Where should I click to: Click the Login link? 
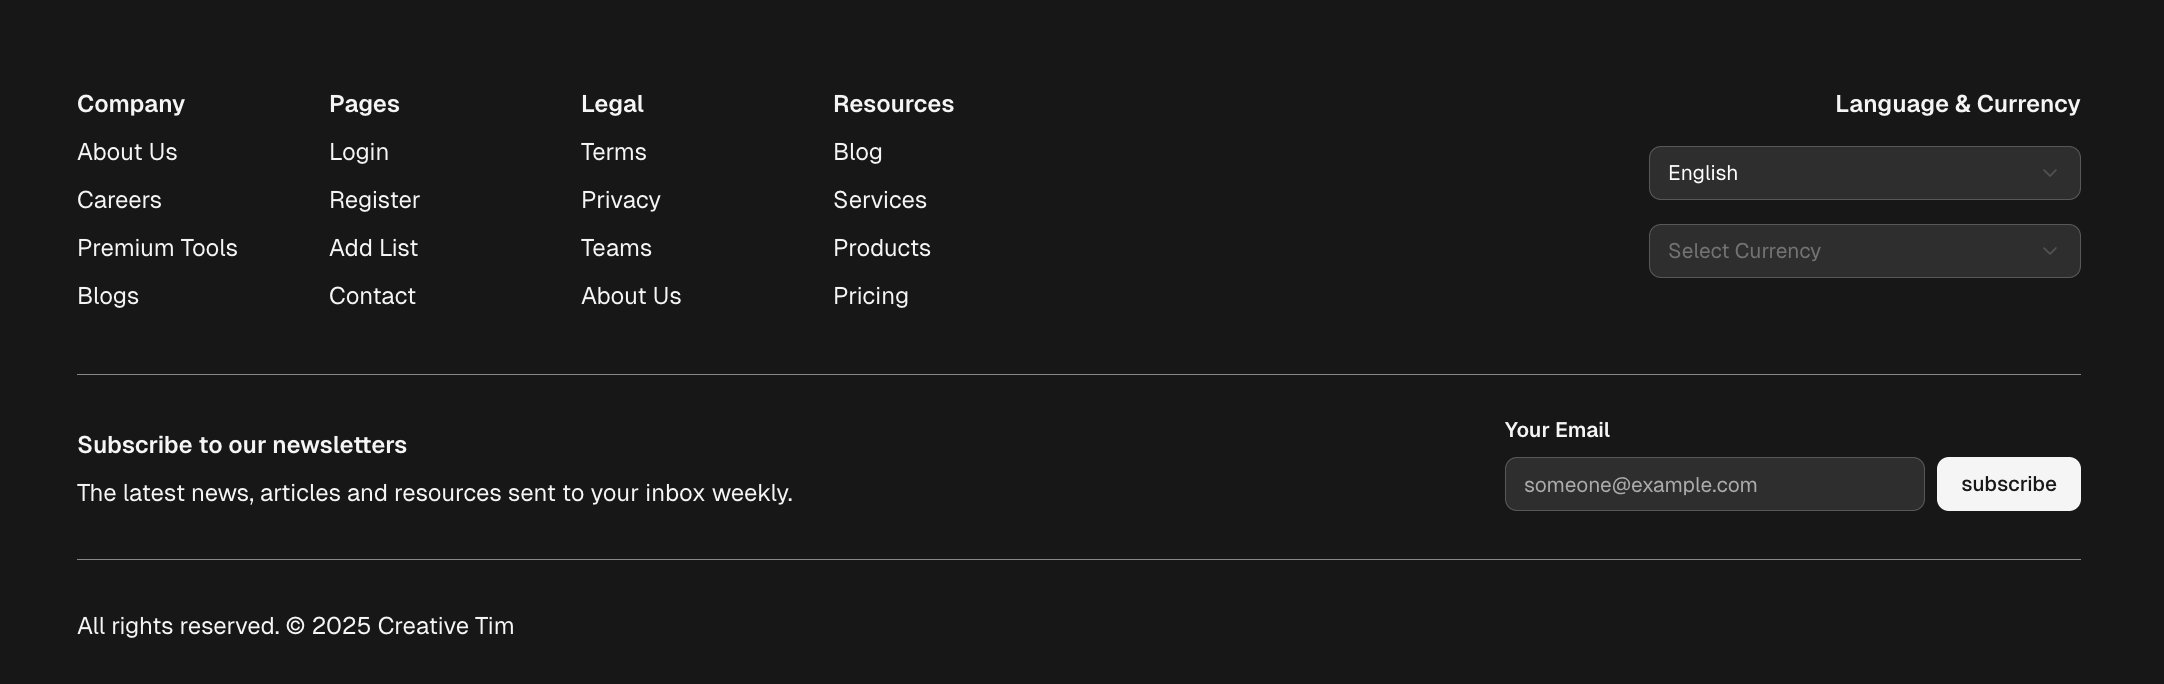point(359,152)
